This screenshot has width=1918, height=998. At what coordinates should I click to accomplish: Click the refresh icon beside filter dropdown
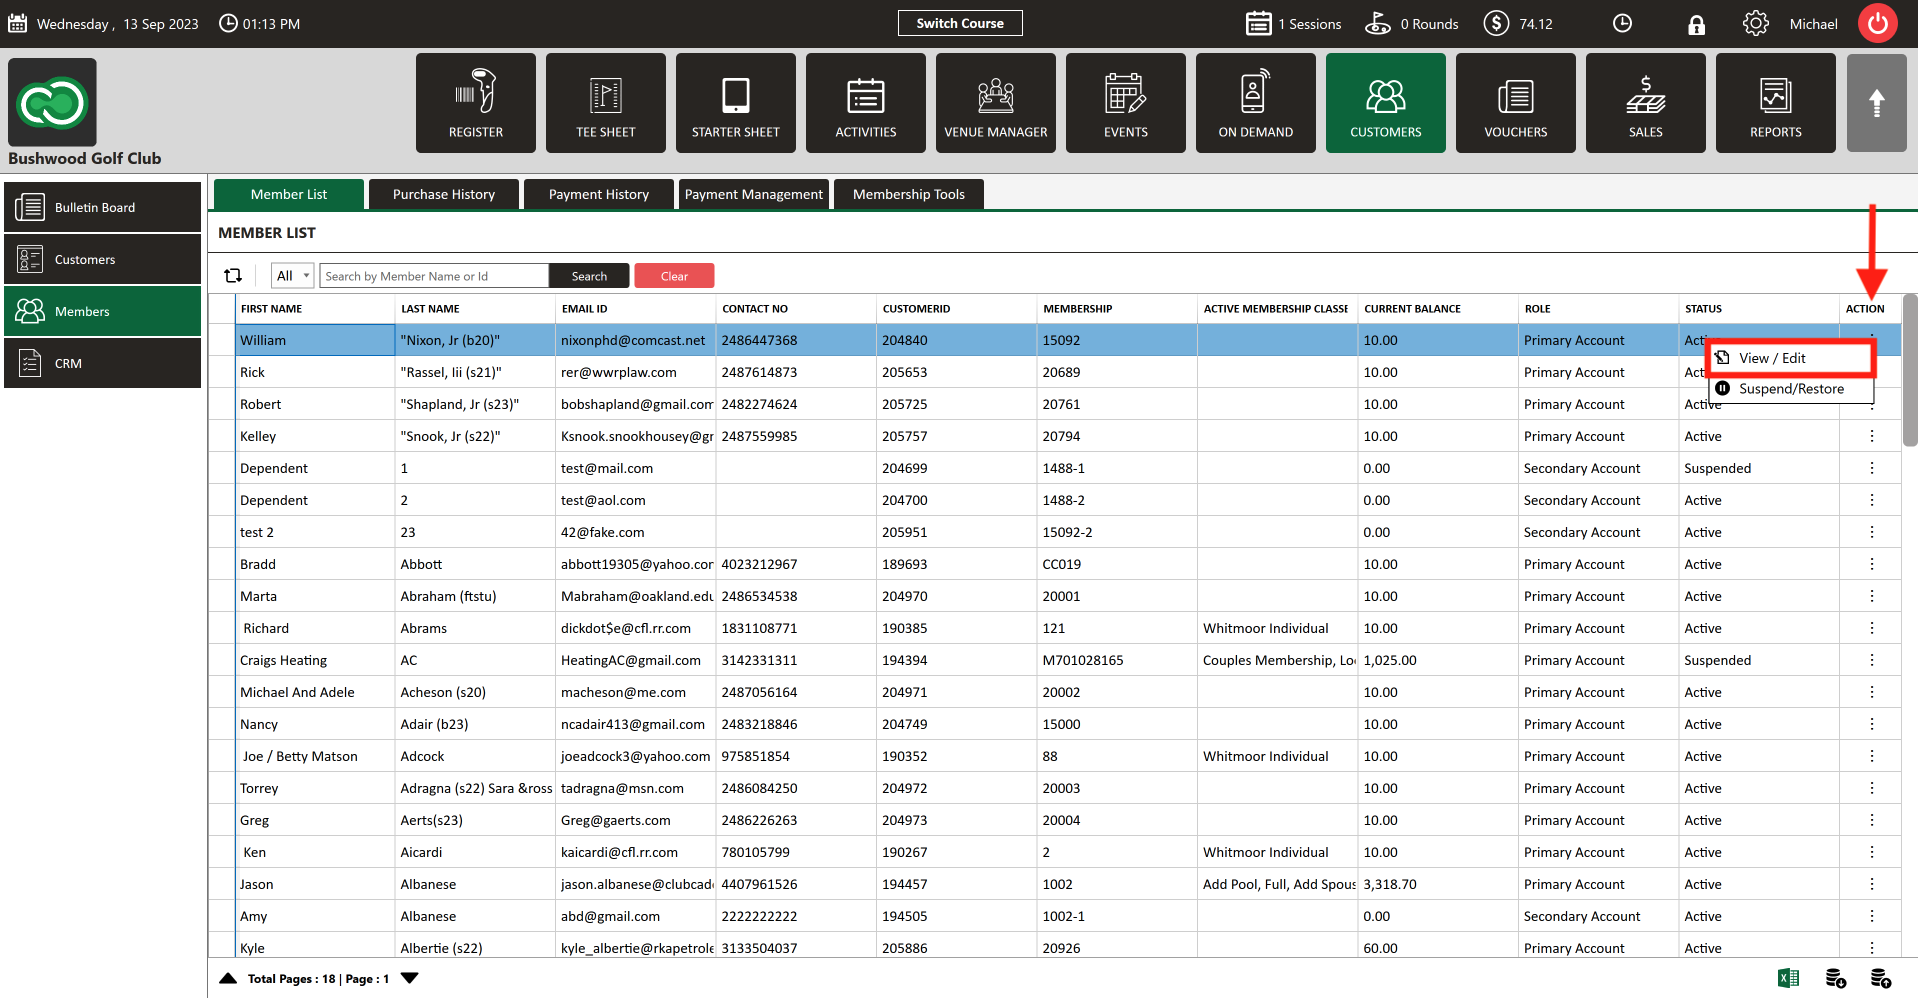point(233,276)
